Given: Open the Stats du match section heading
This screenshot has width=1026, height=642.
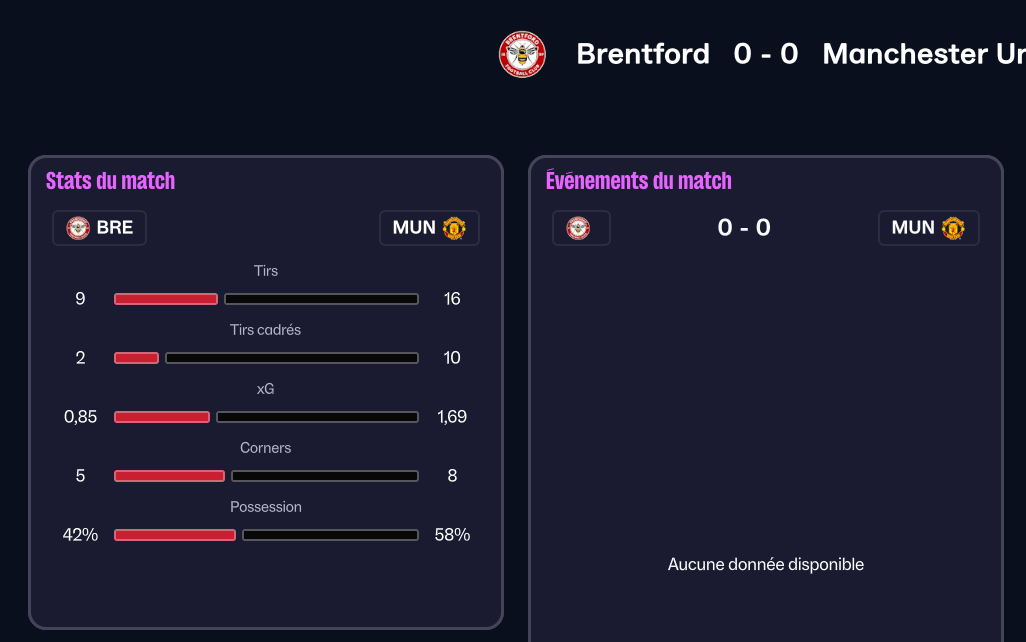Looking at the screenshot, I should 110,181.
